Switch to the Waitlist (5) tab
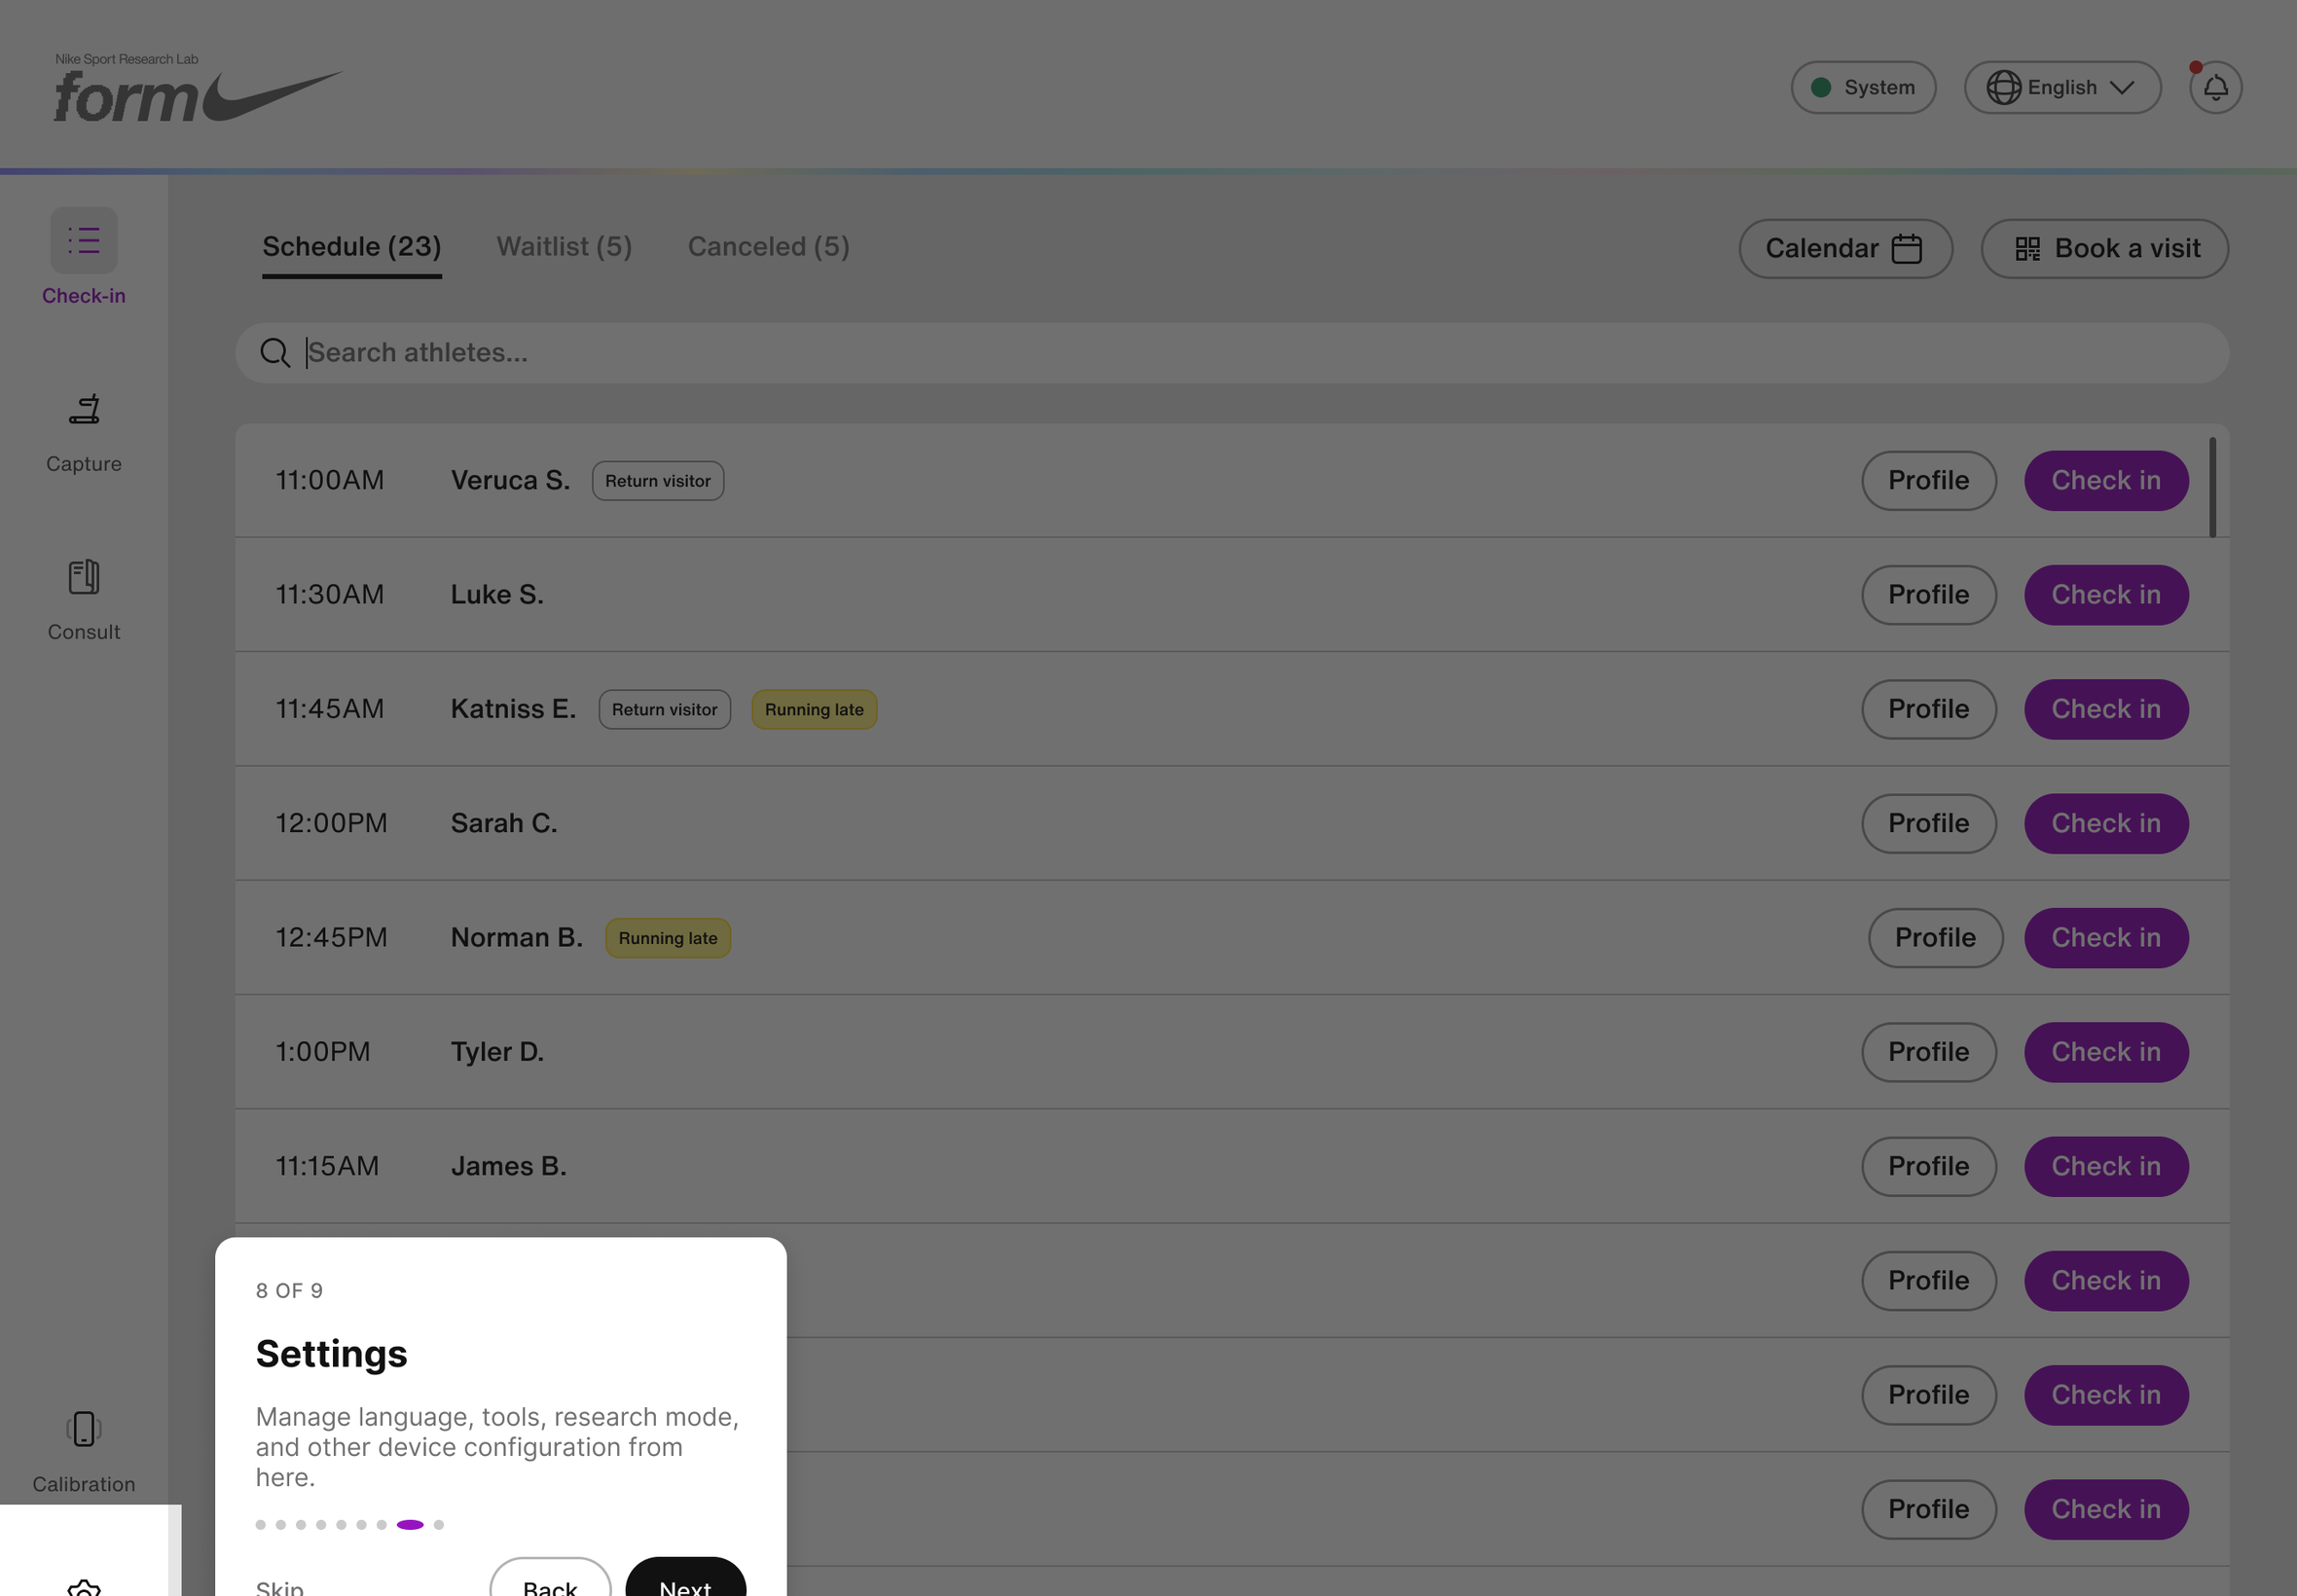Image resolution: width=2297 pixels, height=1596 pixels. point(564,247)
